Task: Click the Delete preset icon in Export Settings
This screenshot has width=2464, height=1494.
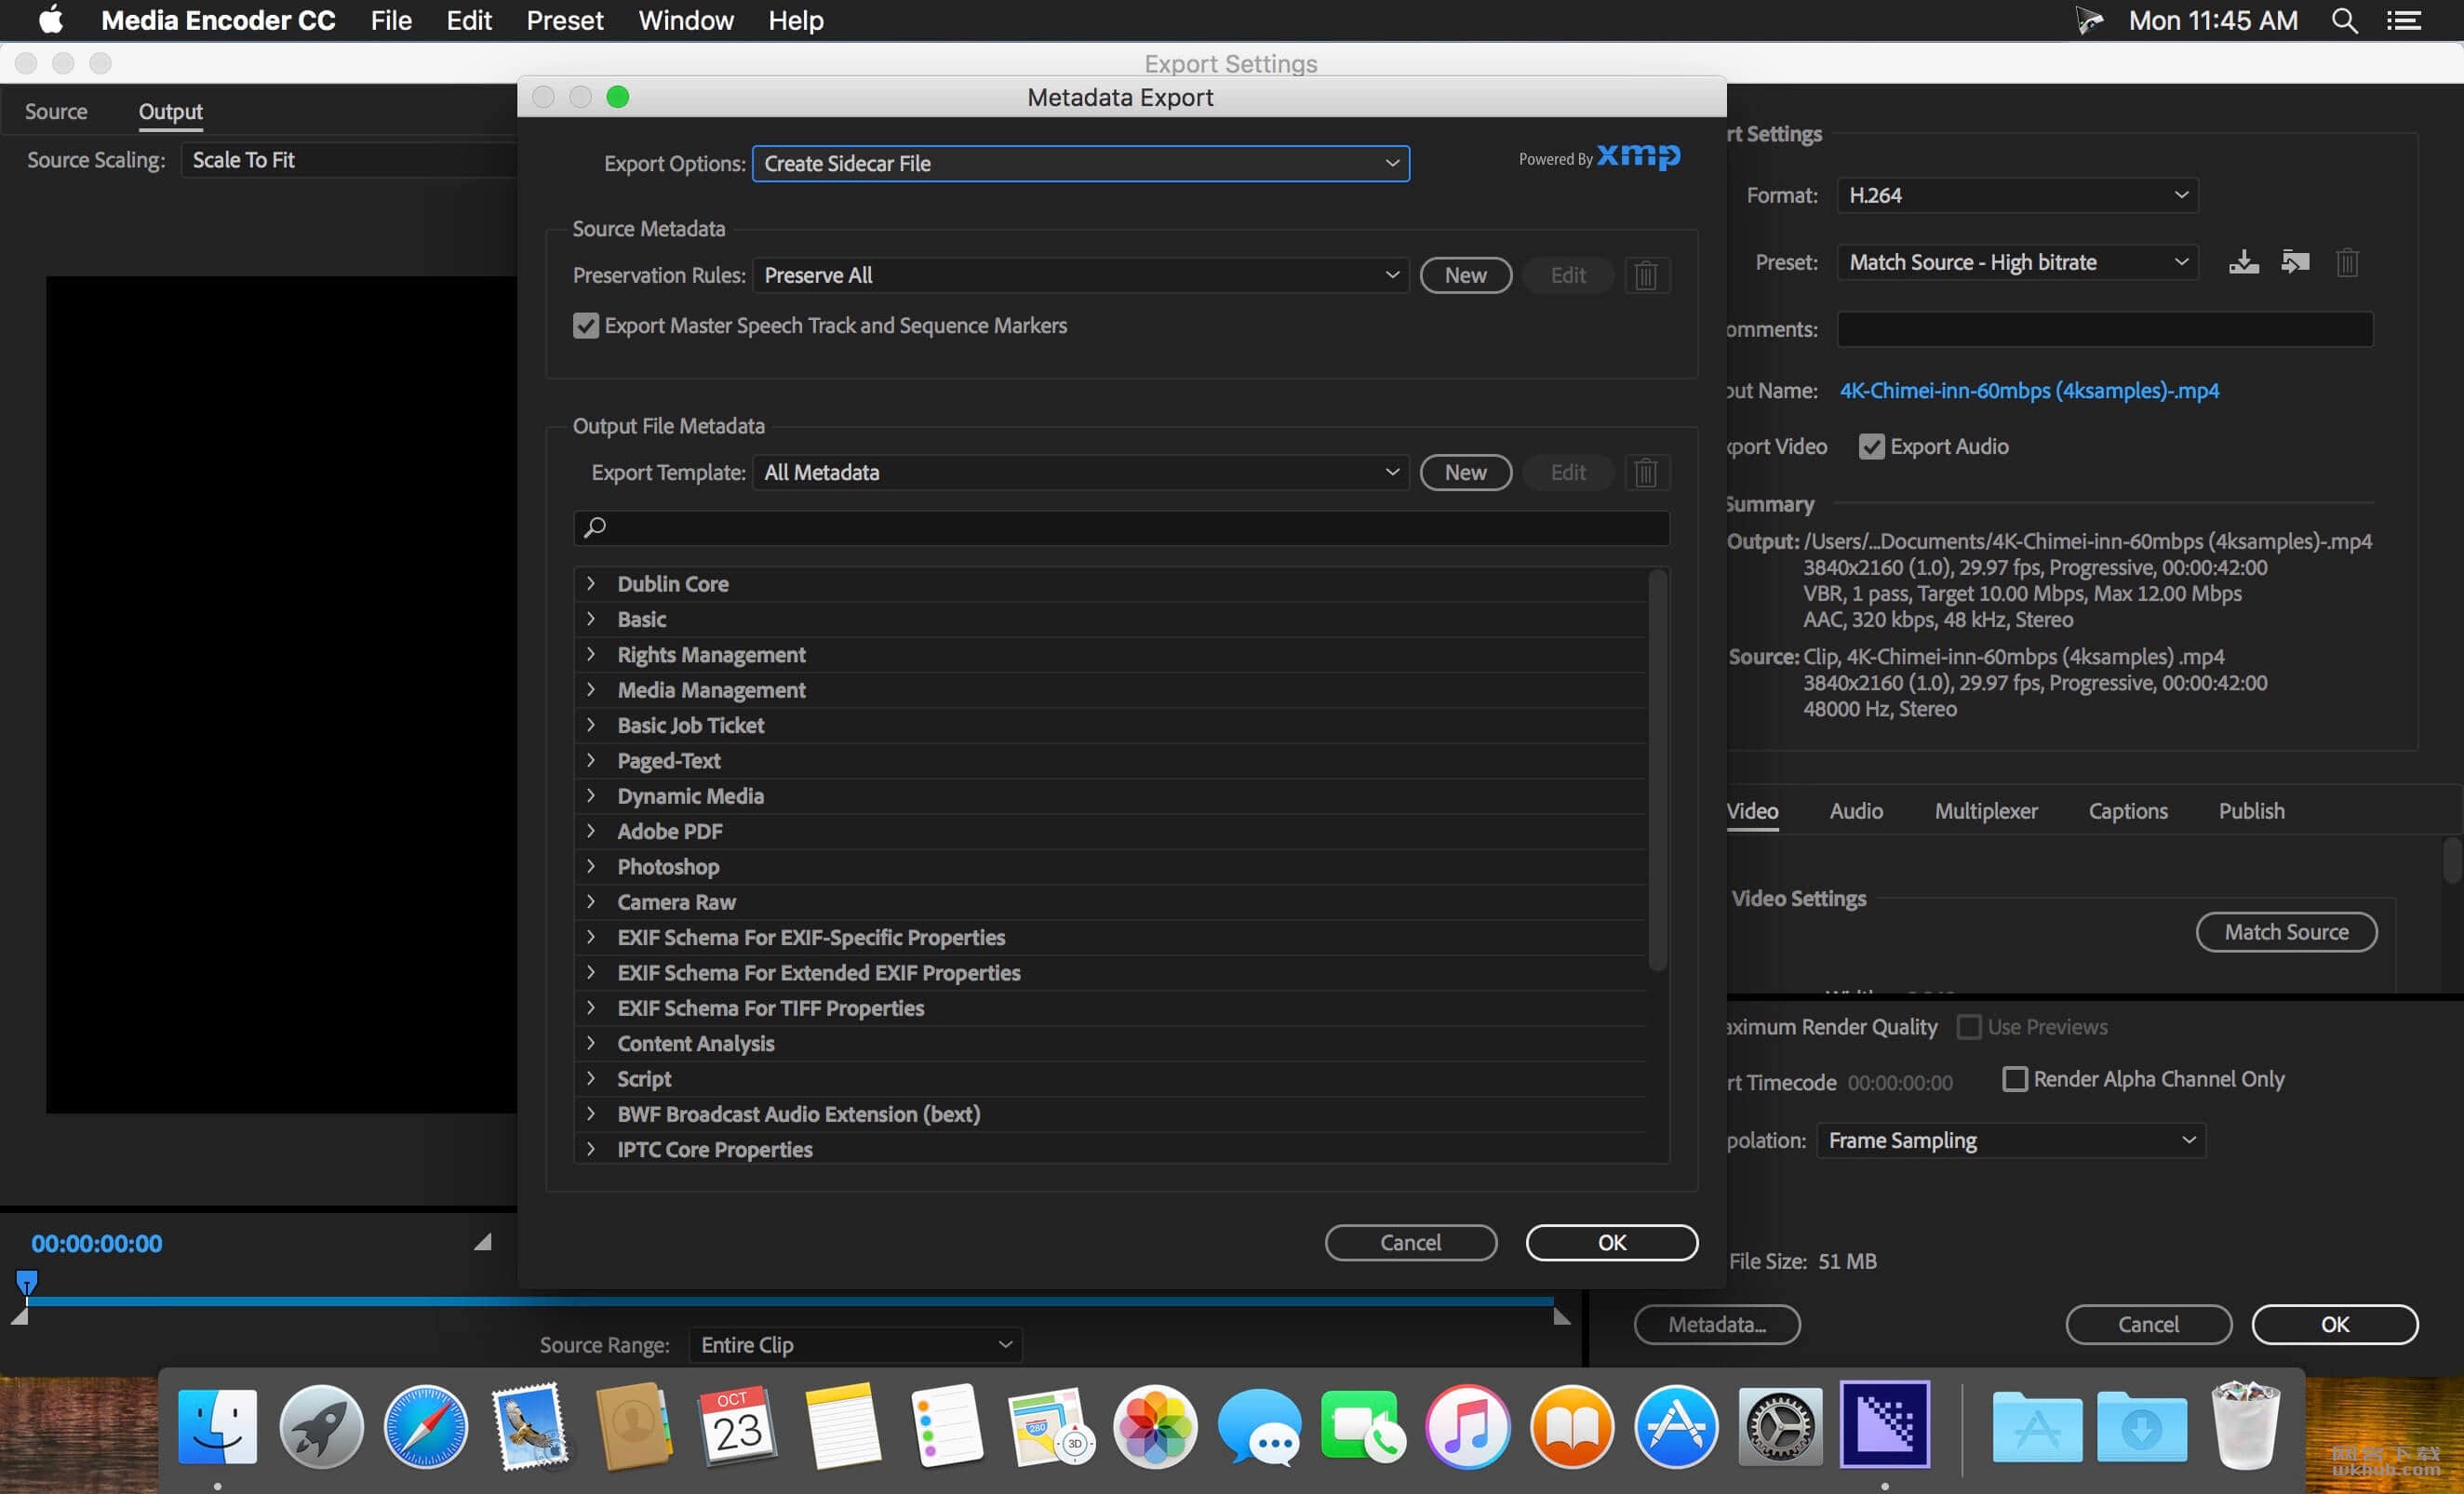Action: pyautogui.click(x=2348, y=262)
